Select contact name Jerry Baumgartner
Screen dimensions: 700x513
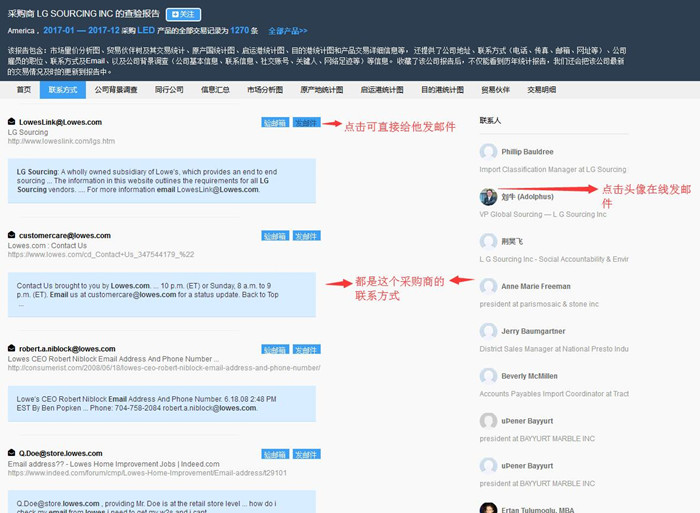[x=533, y=331]
